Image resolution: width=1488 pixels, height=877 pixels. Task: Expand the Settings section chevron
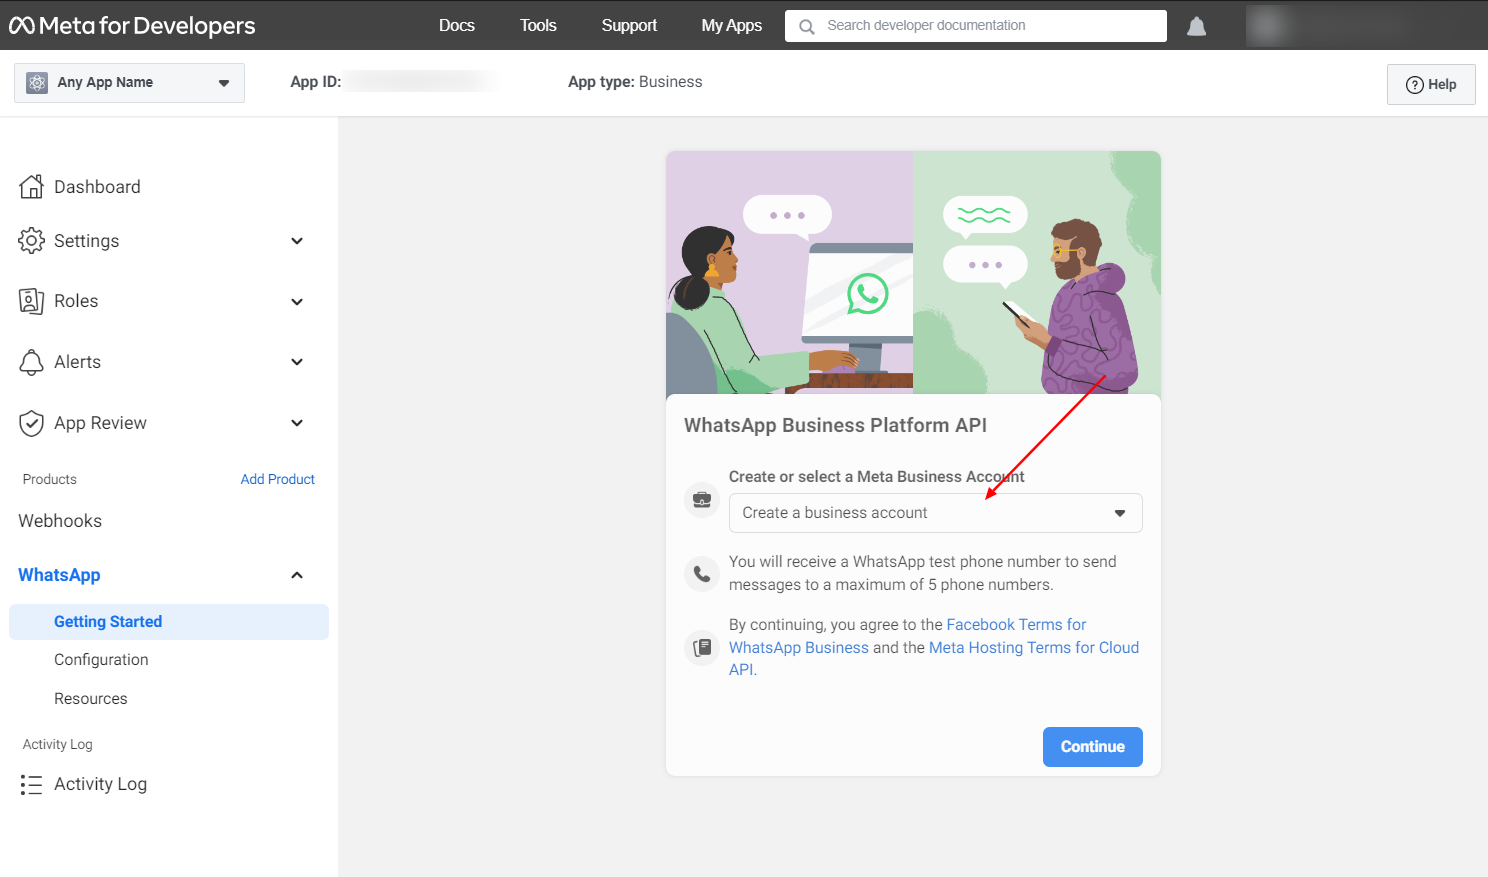click(297, 241)
